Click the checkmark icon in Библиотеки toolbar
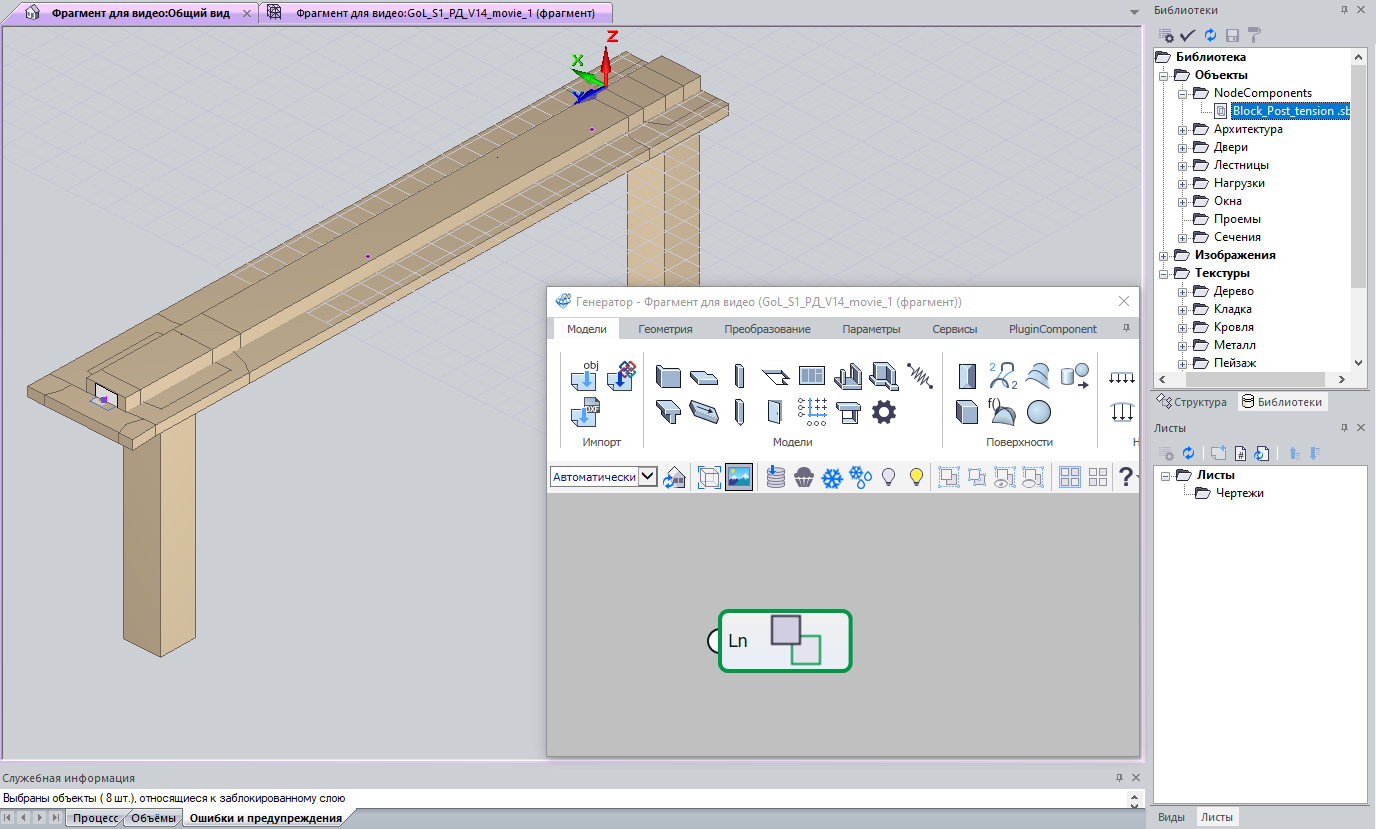The image size is (1376, 829). (x=1188, y=35)
